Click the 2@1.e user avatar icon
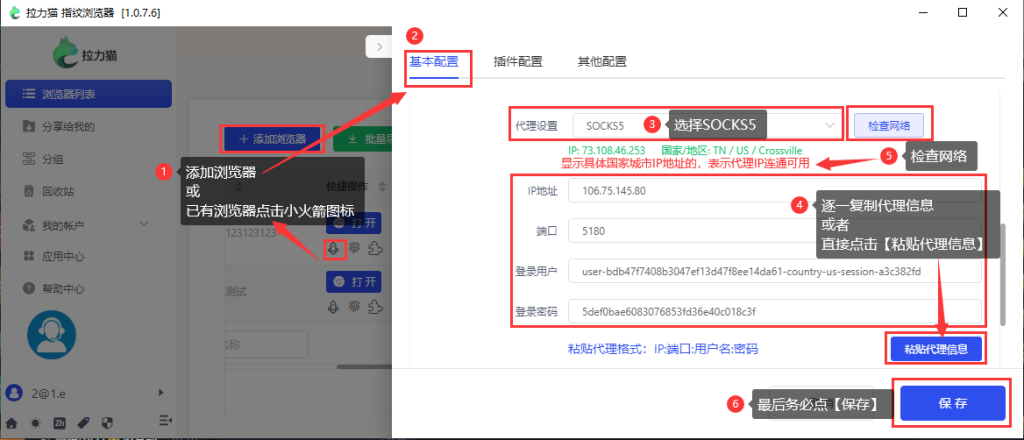 (12, 392)
